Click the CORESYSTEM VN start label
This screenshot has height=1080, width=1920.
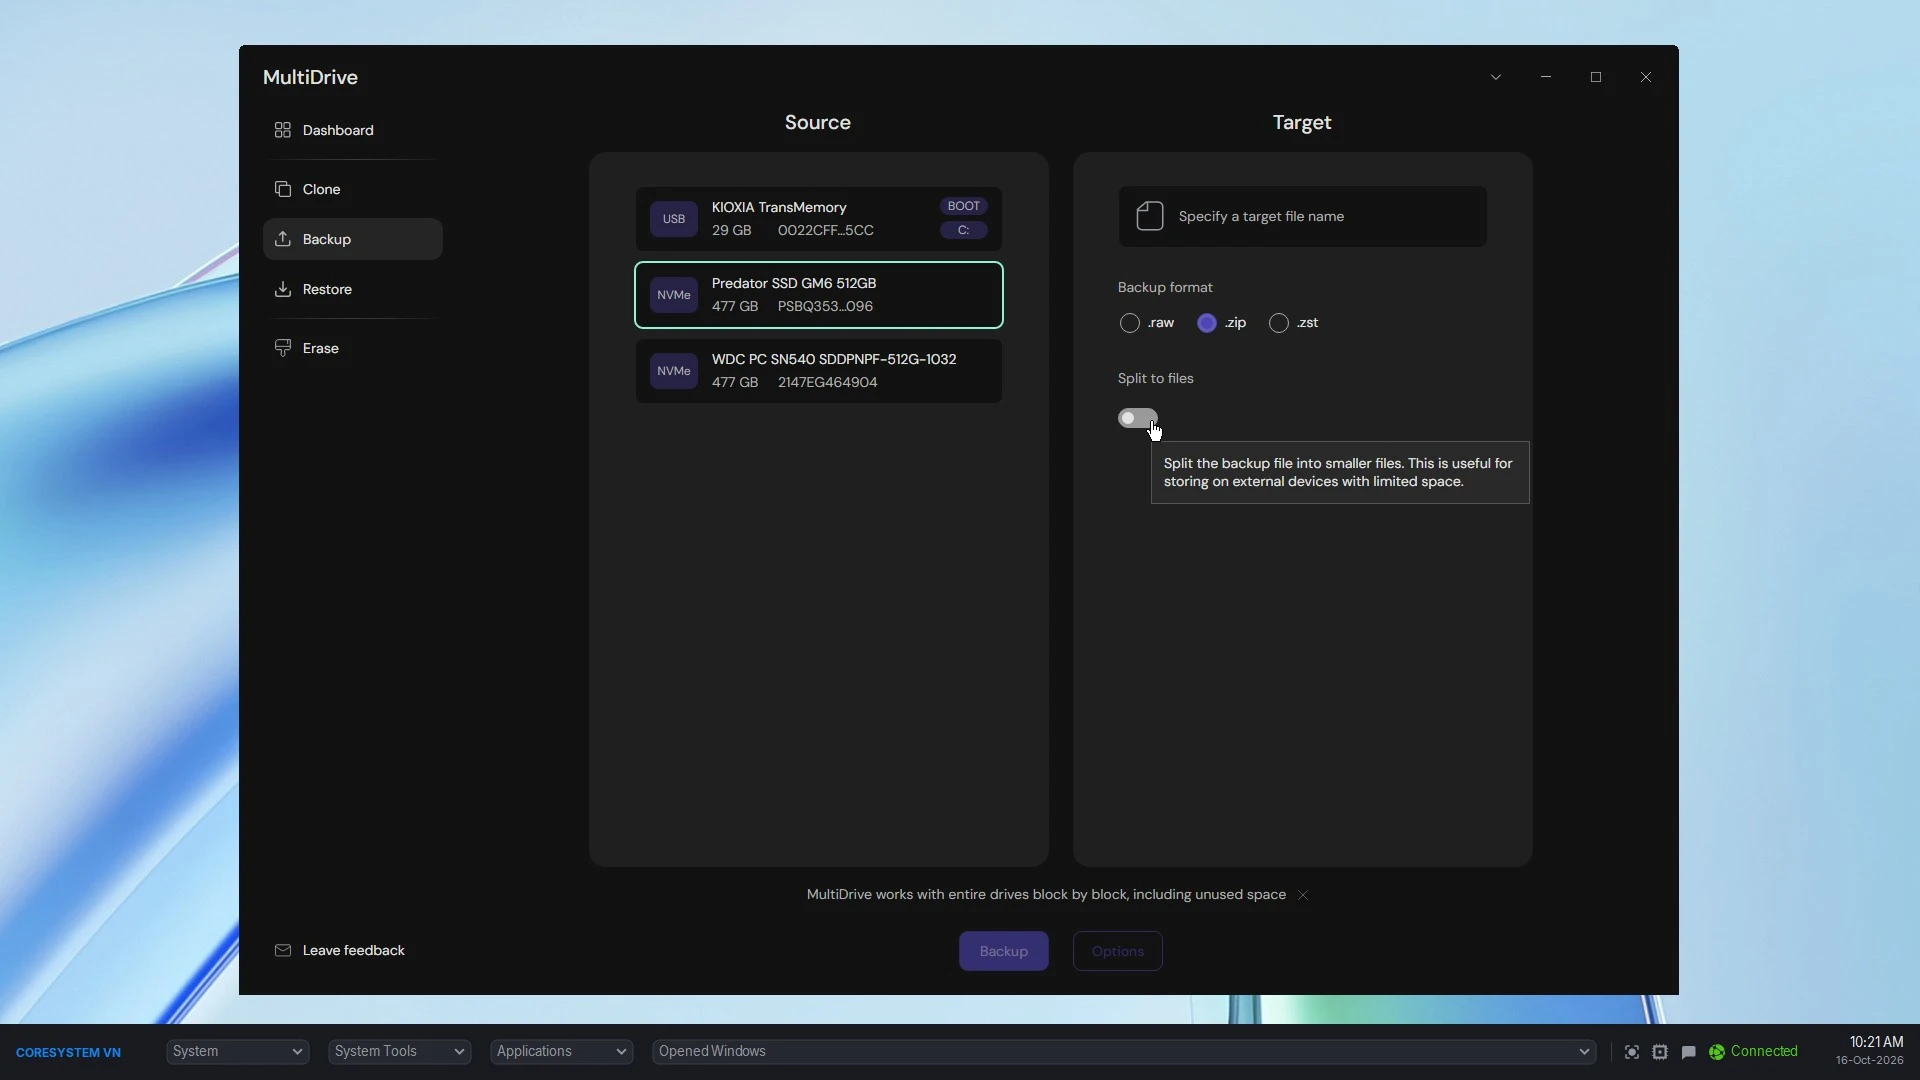pos(68,1052)
